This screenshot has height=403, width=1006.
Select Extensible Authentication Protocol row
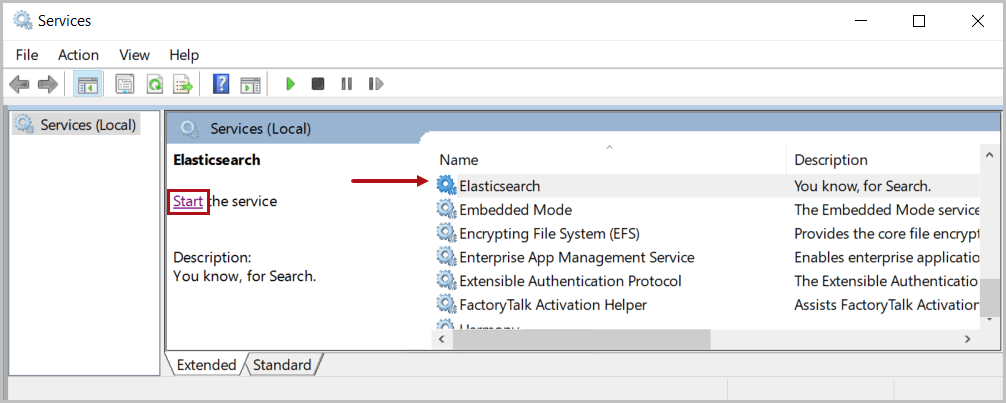707,281
